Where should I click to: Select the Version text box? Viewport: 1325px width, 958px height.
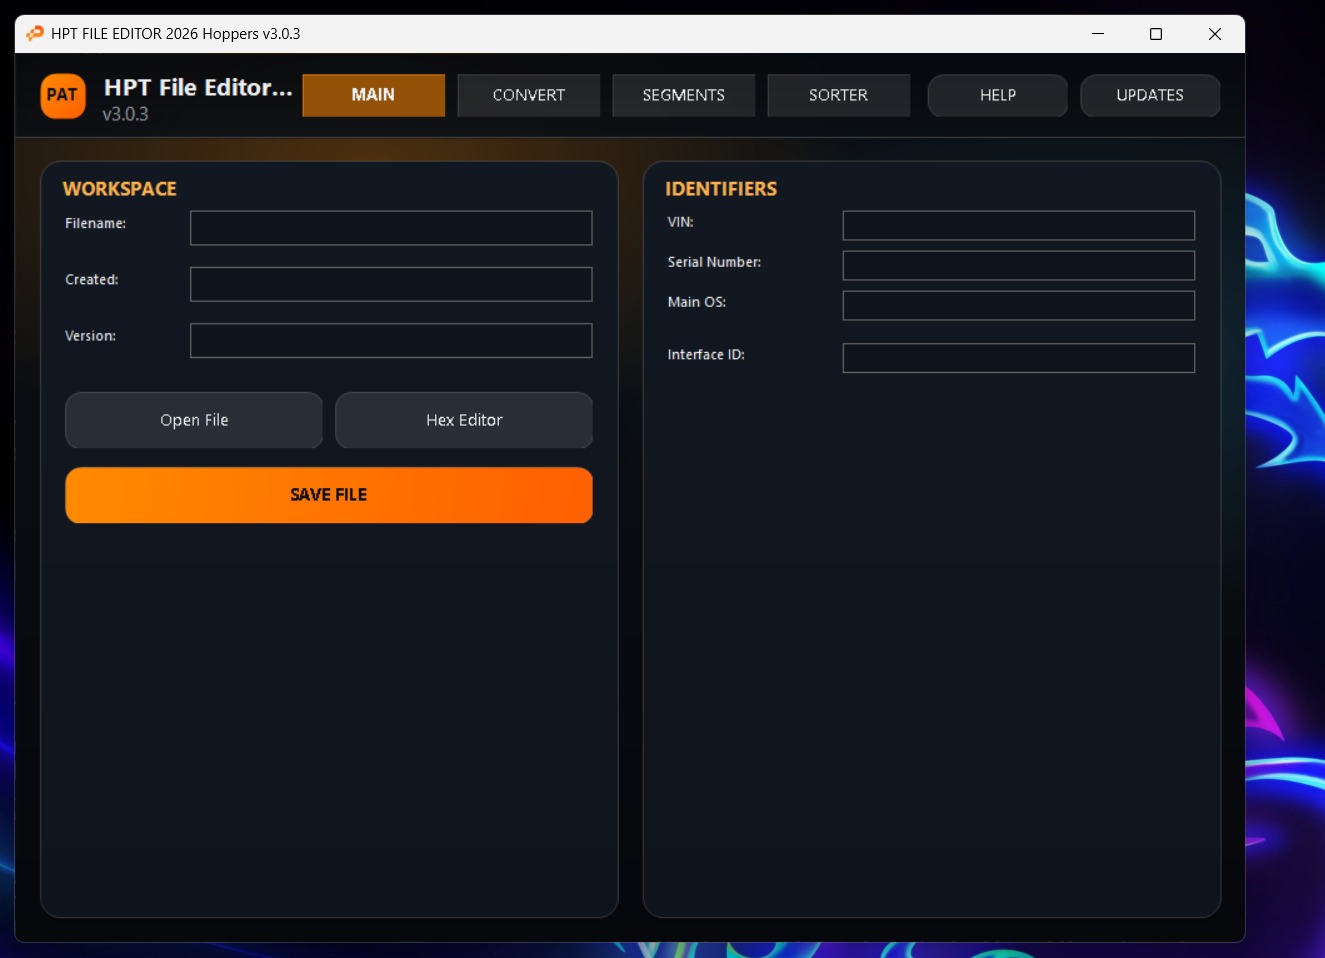(391, 340)
